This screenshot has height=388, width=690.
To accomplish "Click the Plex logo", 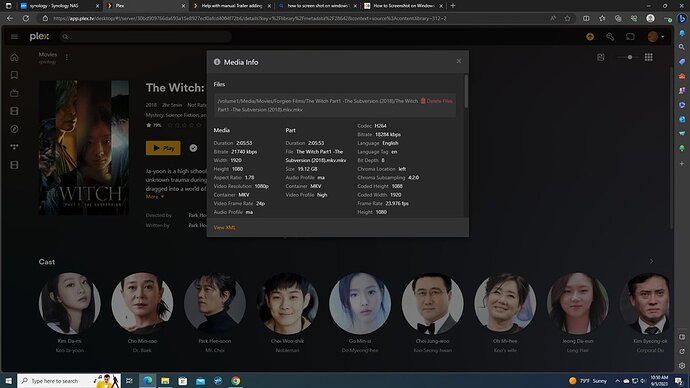I will 39,37.
